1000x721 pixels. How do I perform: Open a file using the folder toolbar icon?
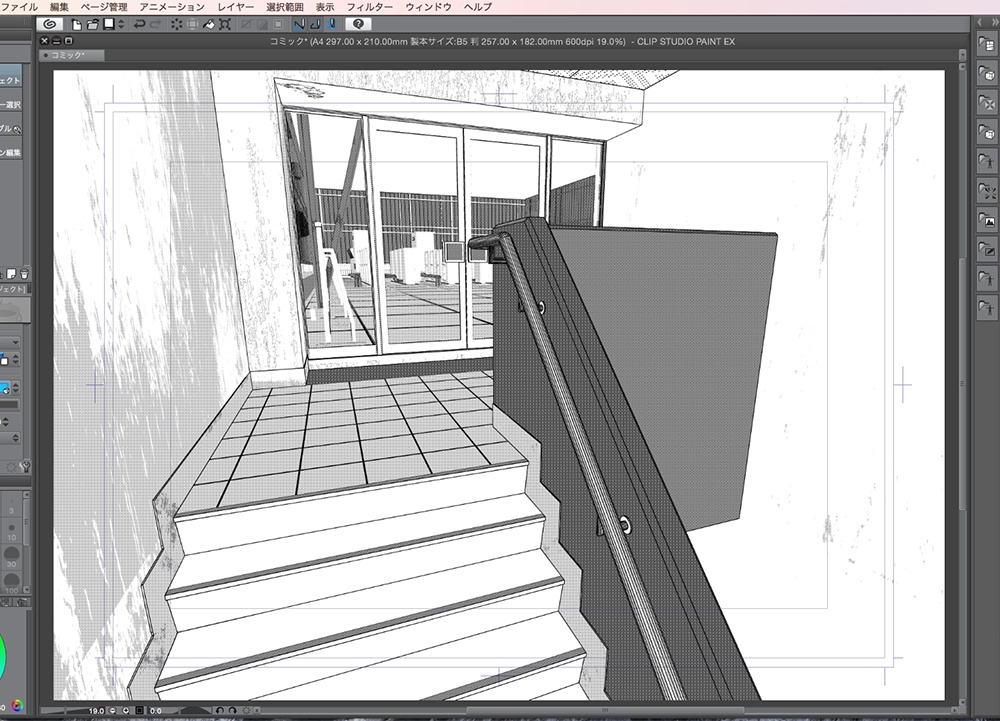point(92,23)
